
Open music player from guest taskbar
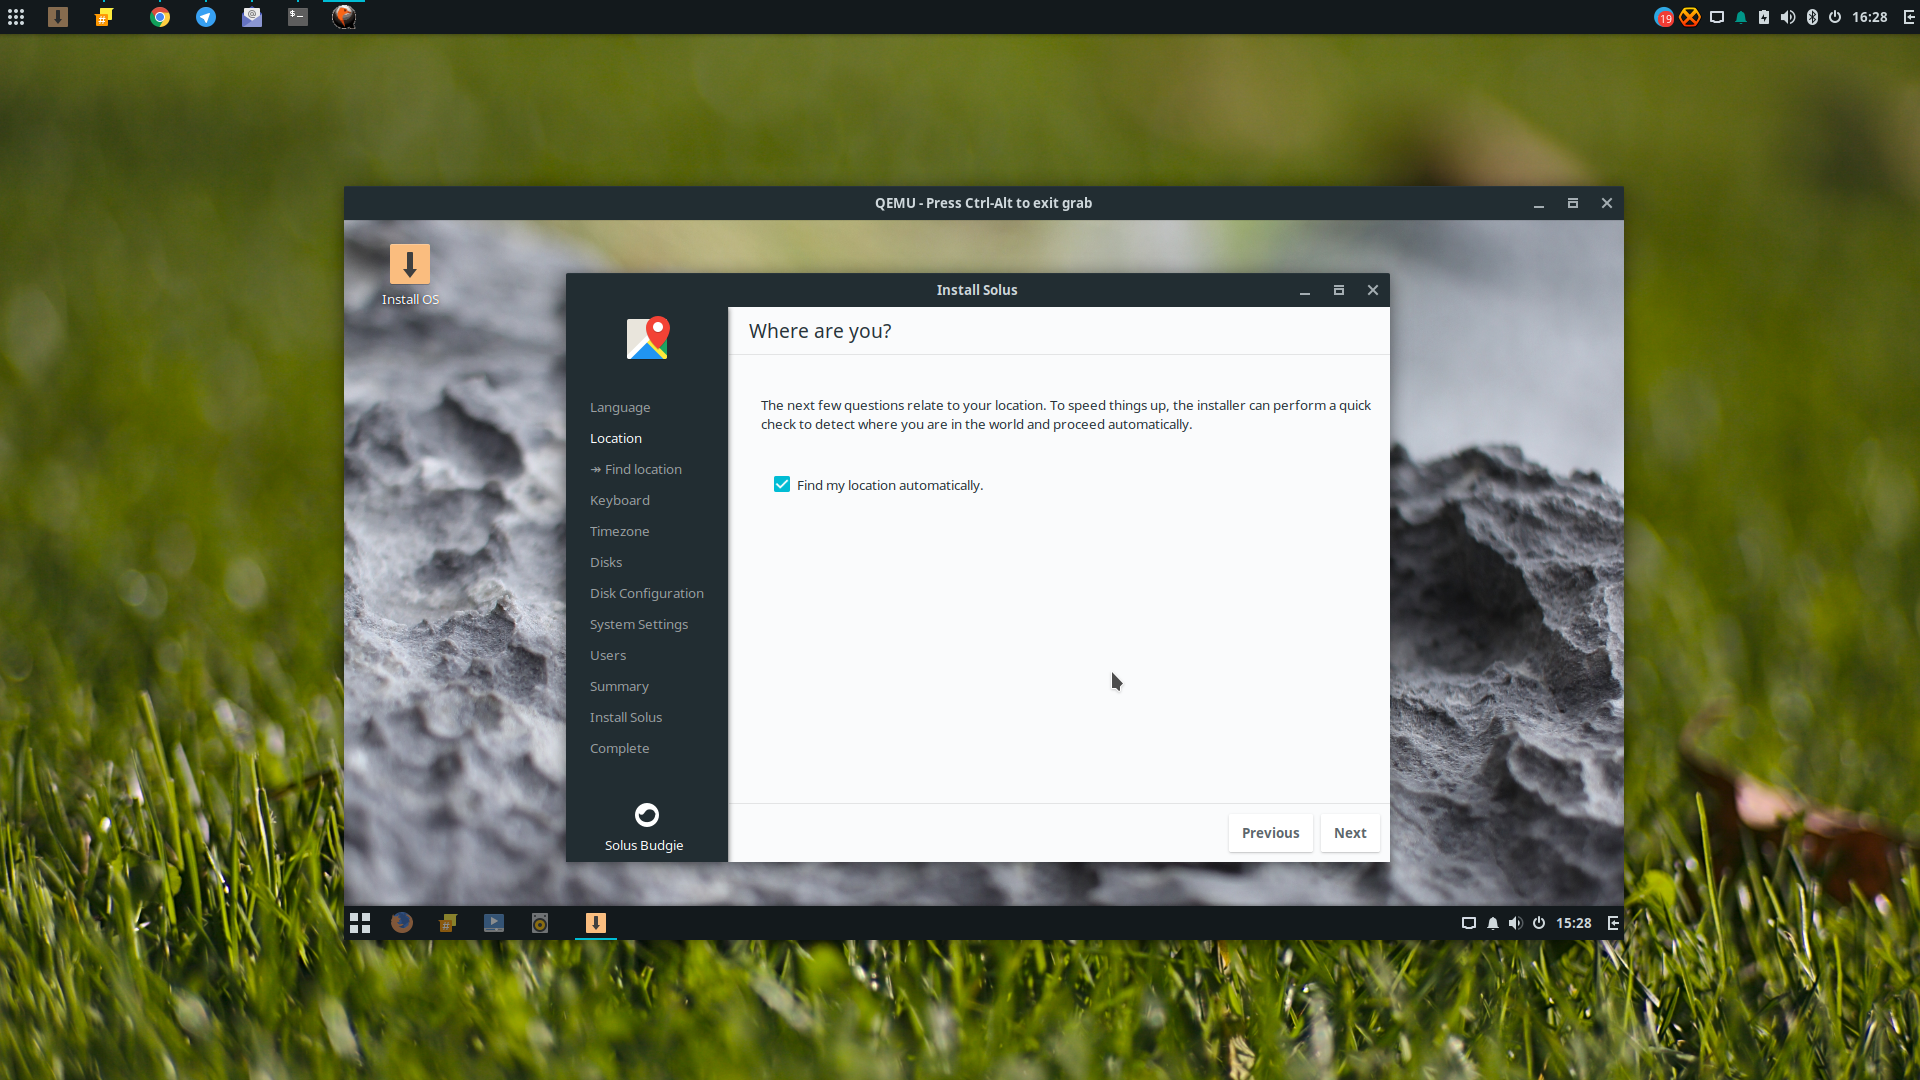pyautogui.click(x=540, y=923)
